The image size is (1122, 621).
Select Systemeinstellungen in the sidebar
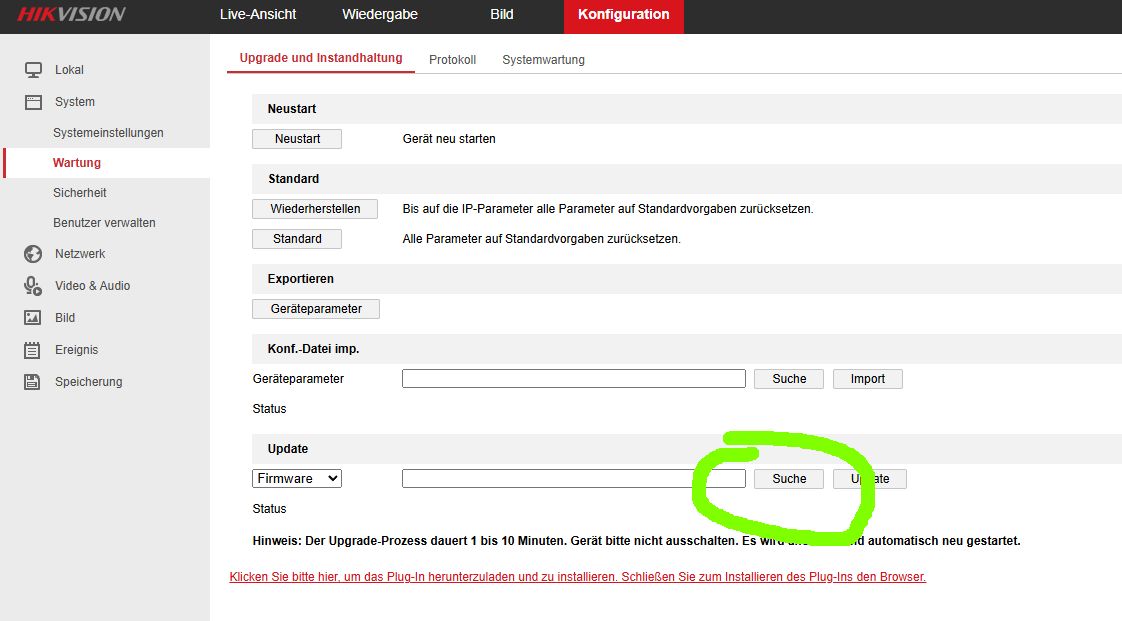(108, 133)
